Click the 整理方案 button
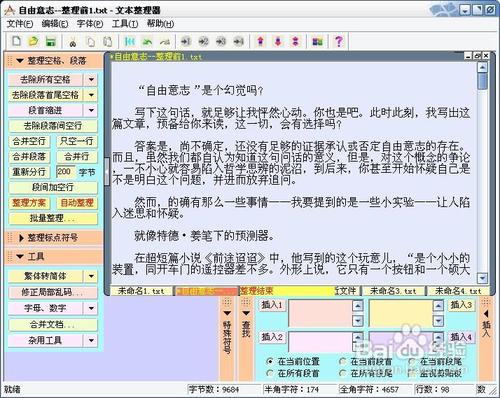The image size is (500, 398). coord(29,203)
